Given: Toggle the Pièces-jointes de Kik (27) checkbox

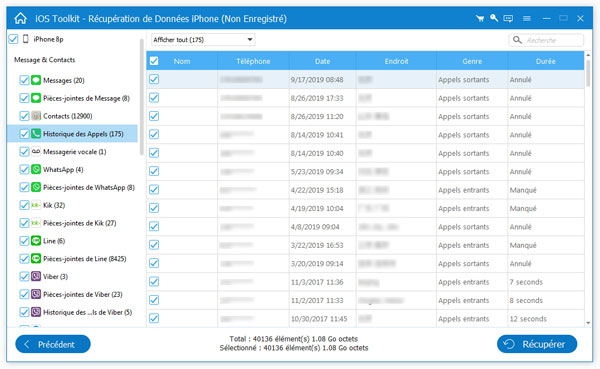Looking at the screenshot, I should 24,223.
